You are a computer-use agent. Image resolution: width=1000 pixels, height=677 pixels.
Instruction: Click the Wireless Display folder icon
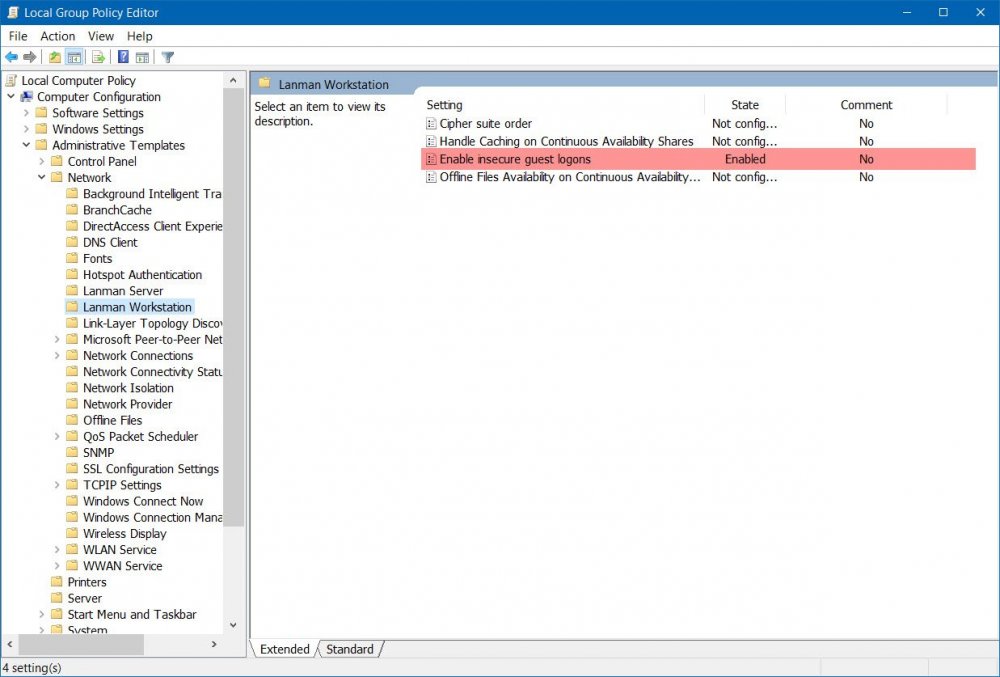pos(72,534)
